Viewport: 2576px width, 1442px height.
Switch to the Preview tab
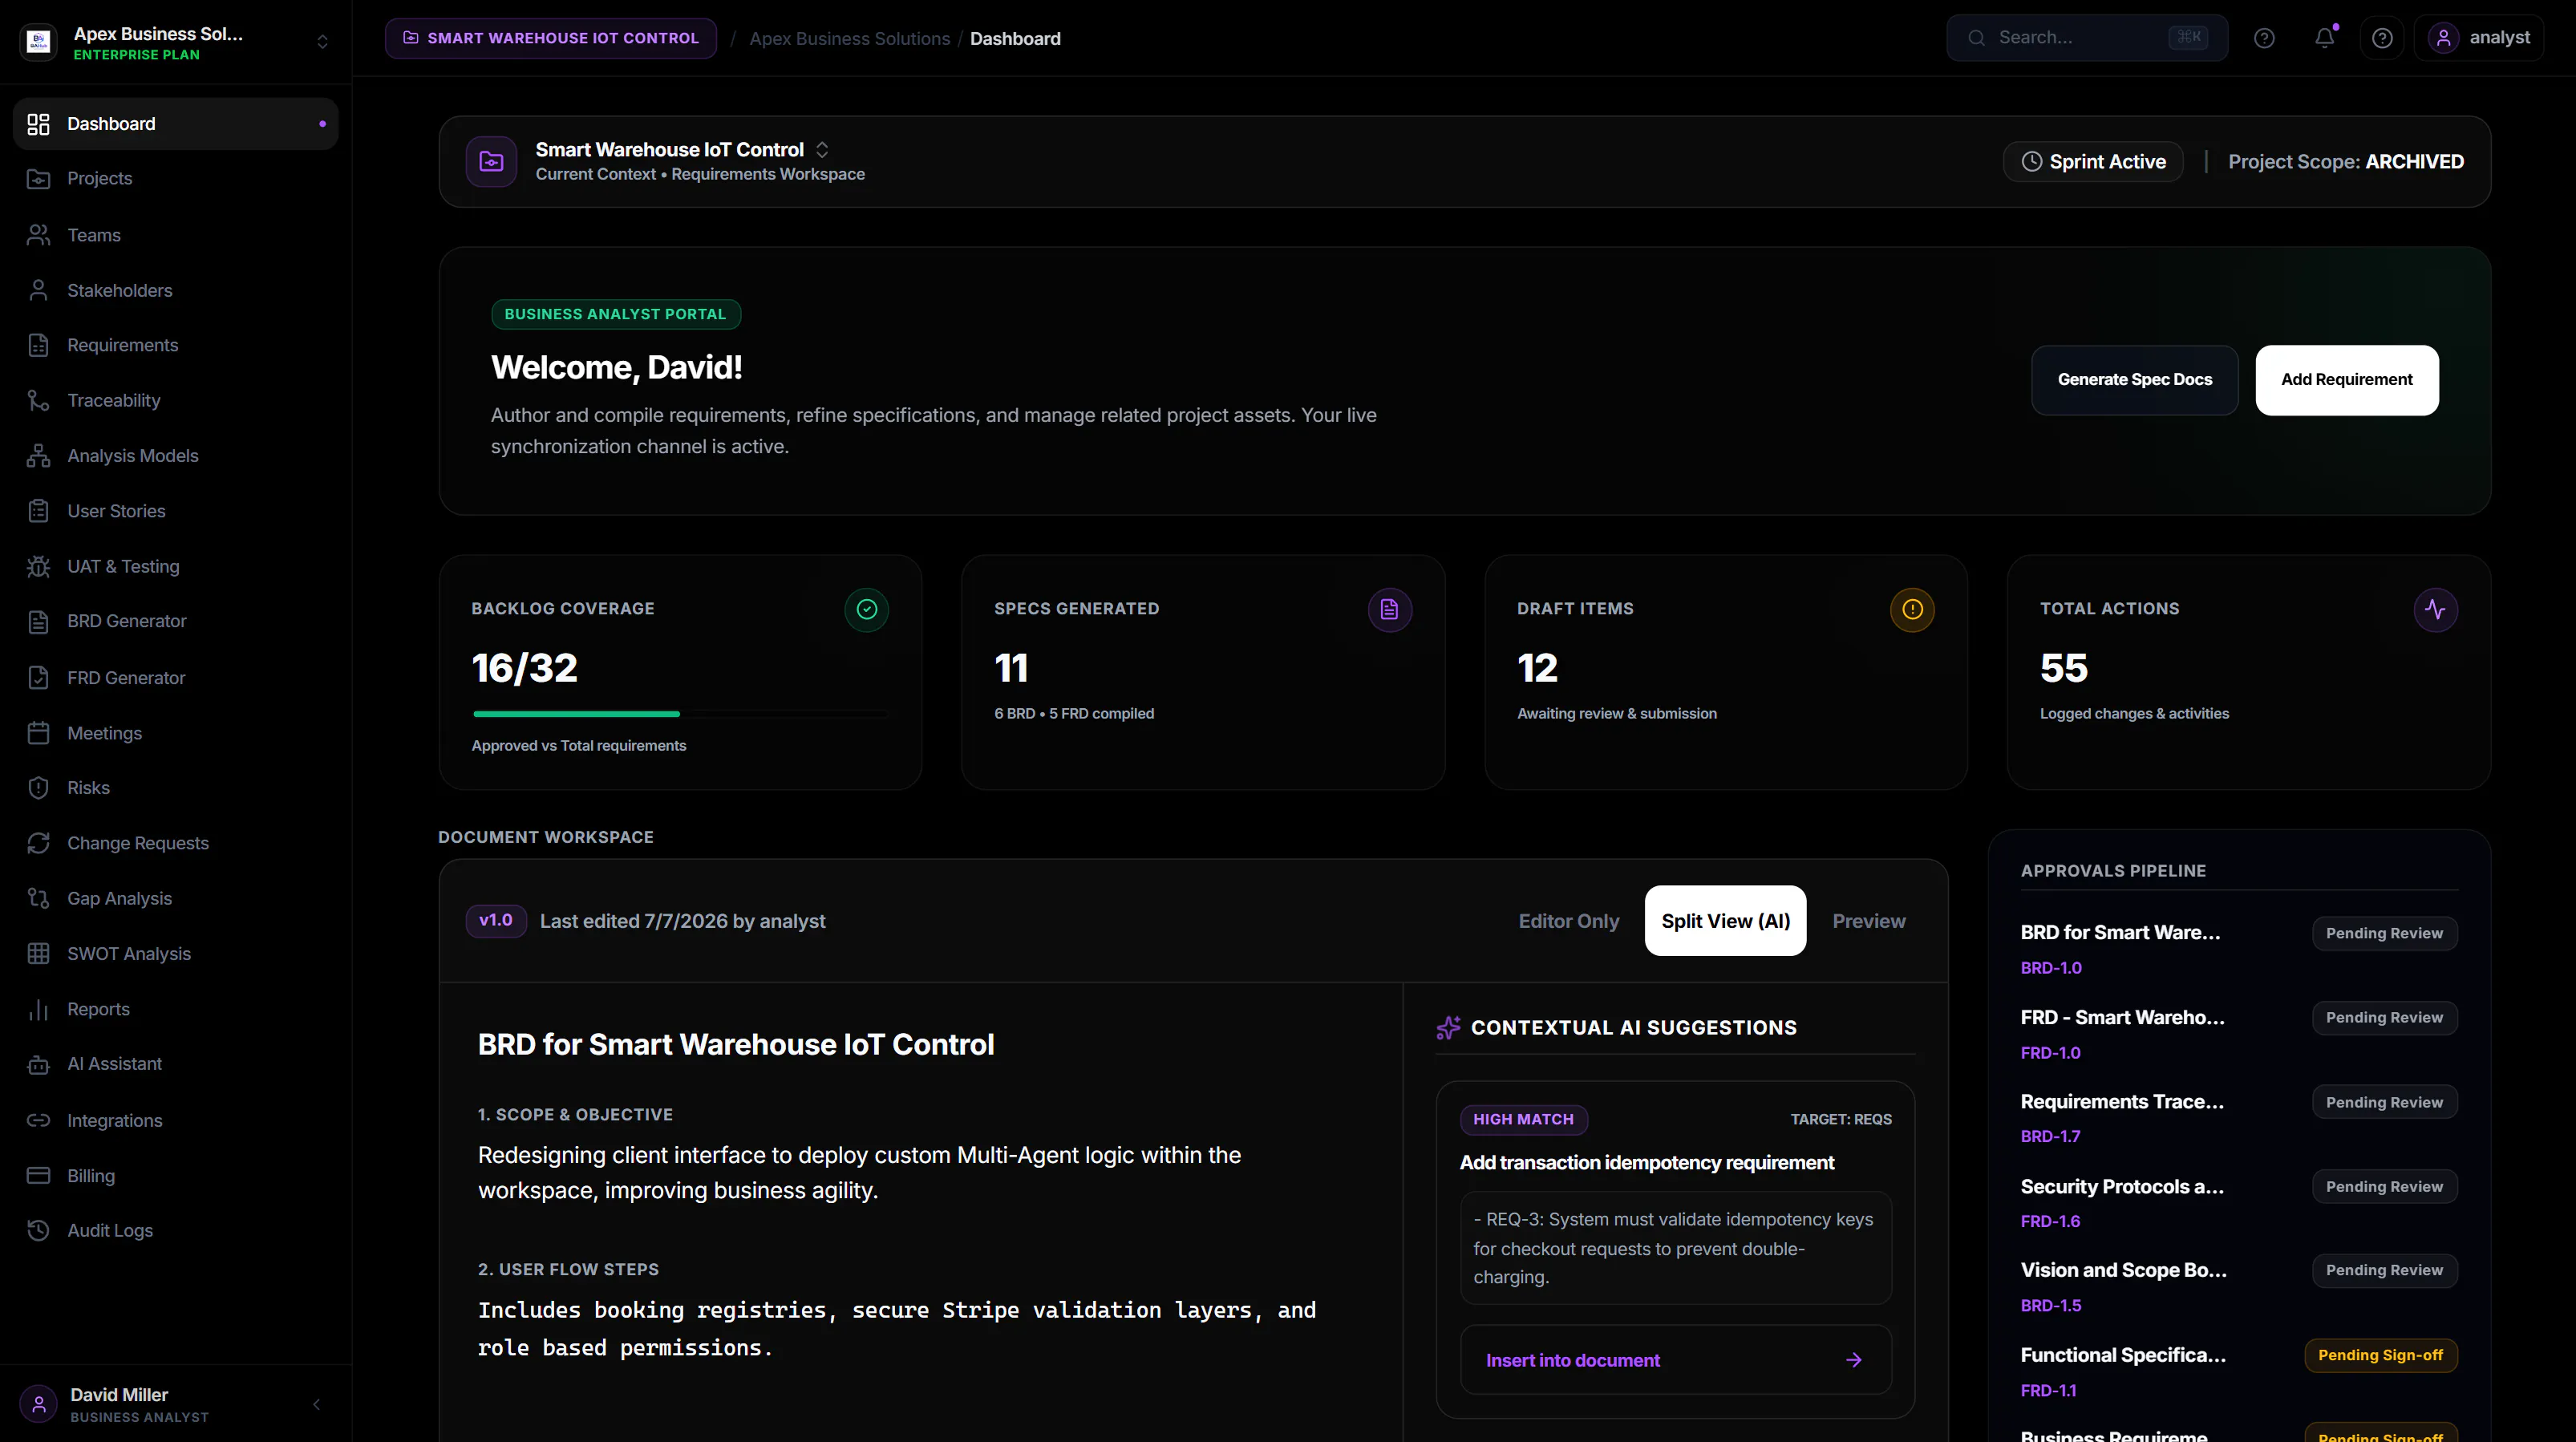pos(1868,921)
